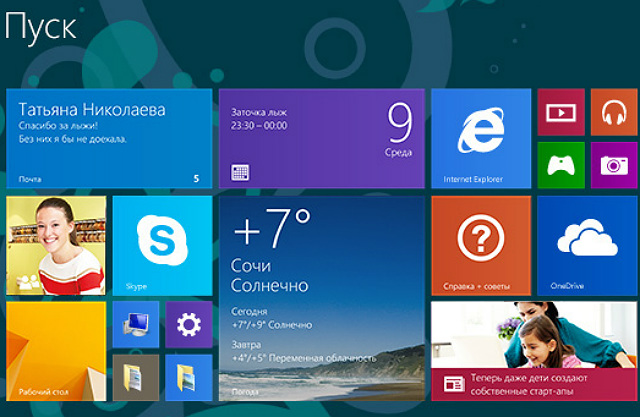
Task: Launch the Skype tile
Action: pos(162,246)
